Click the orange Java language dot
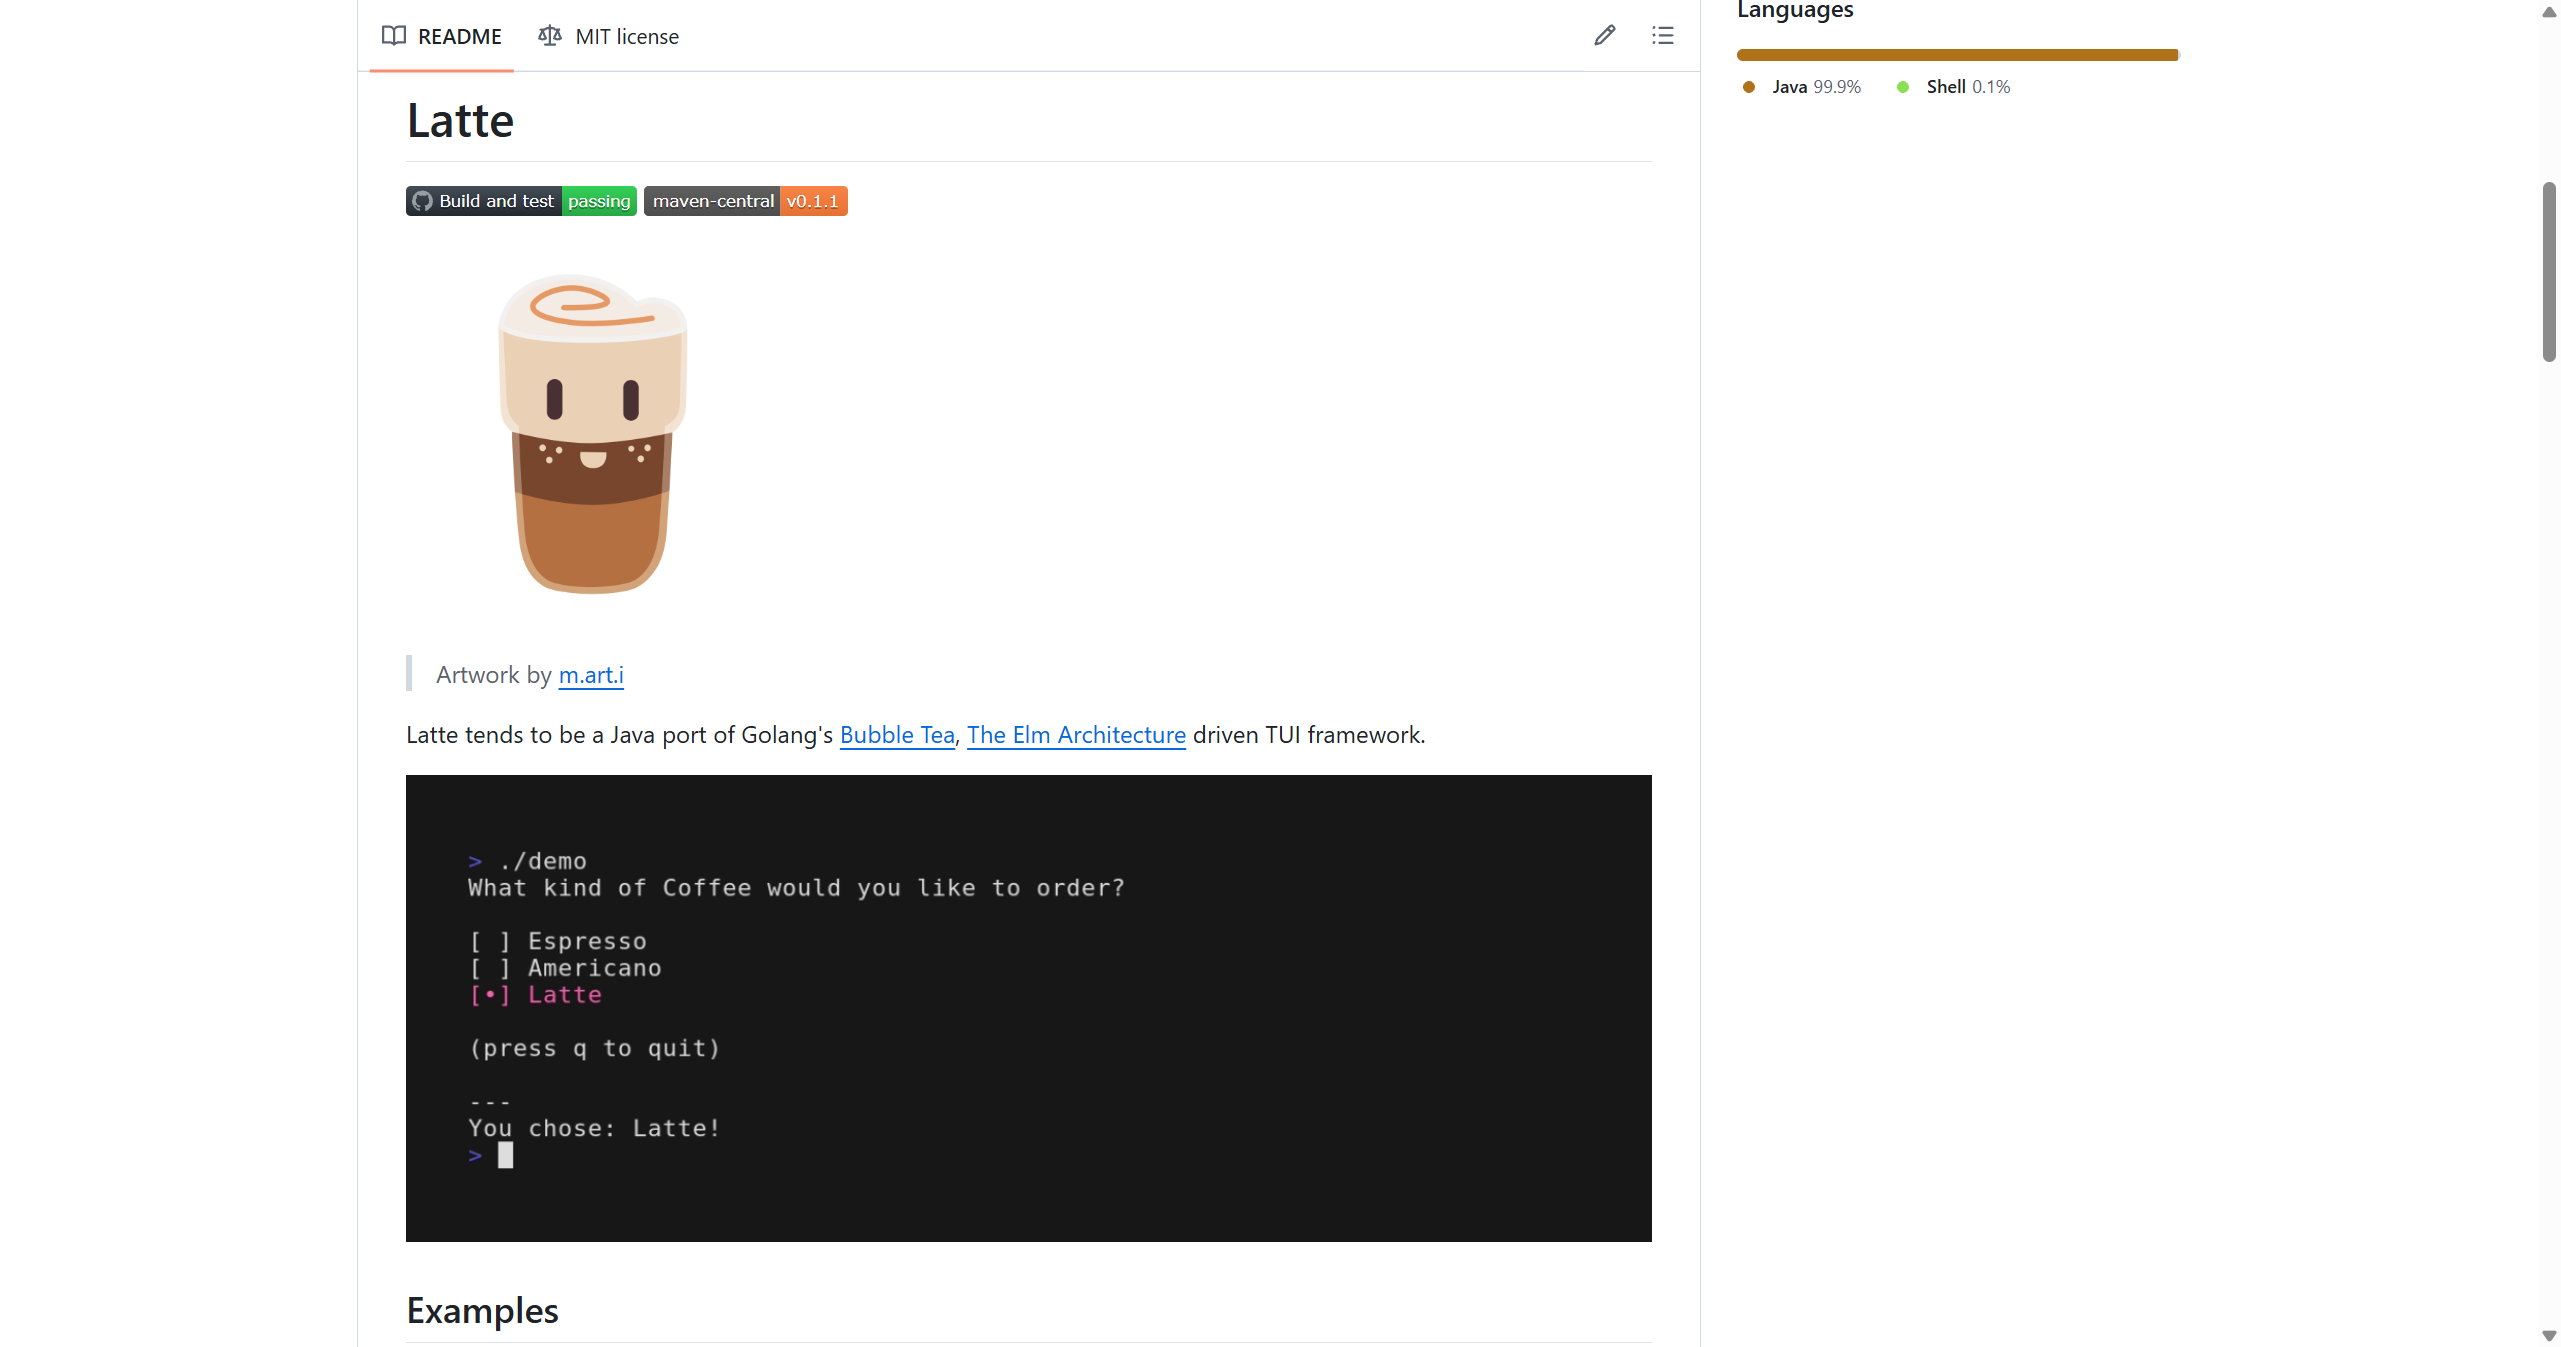The width and height of the screenshot is (2561, 1347). coord(1748,87)
